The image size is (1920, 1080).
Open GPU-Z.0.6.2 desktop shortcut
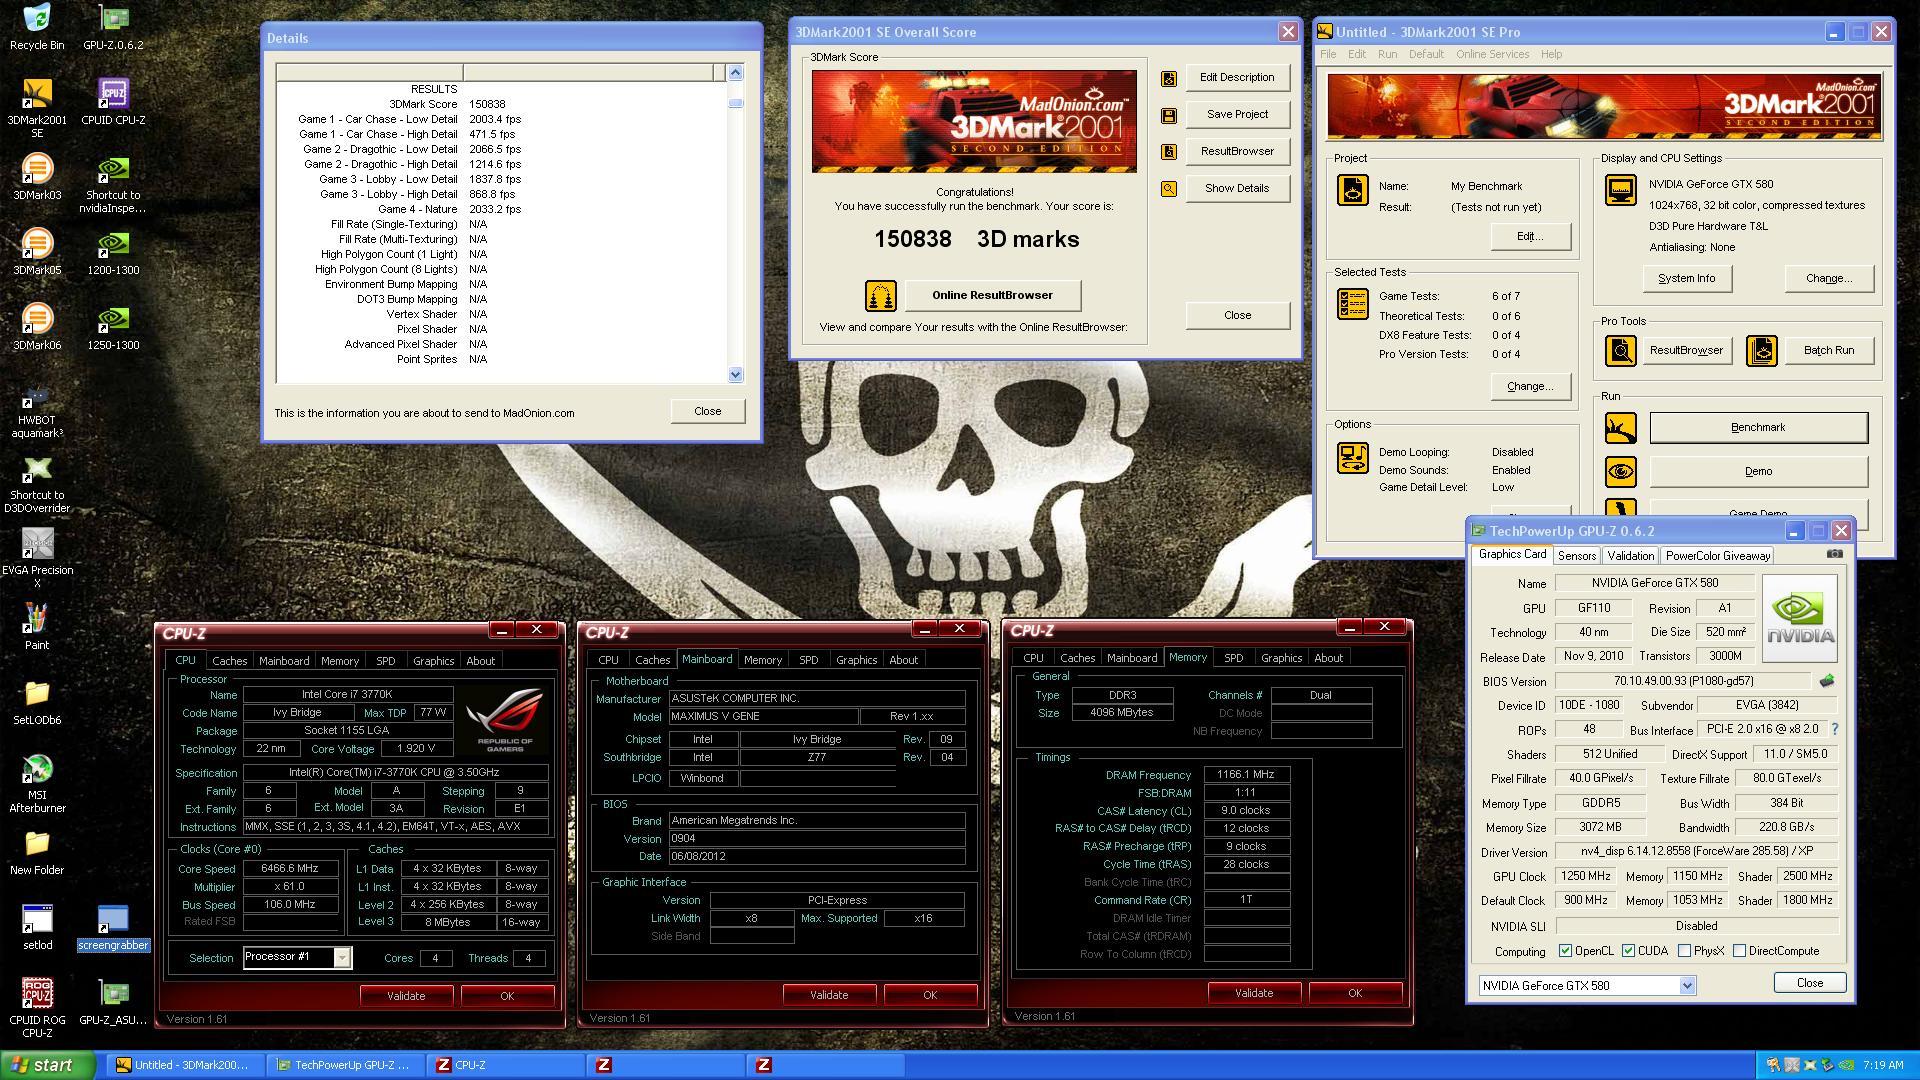[113, 27]
